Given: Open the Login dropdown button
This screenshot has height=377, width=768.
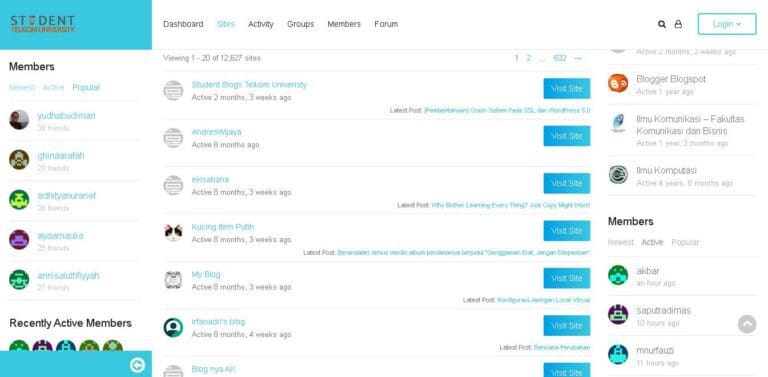Looking at the screenshot, I should (x=727, y=24).
